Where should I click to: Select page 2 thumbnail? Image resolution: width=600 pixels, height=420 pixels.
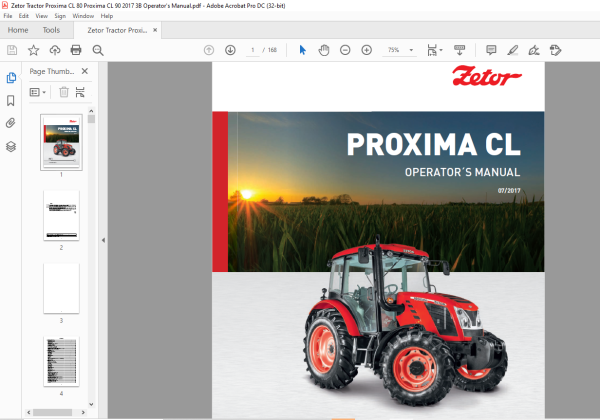61,215
